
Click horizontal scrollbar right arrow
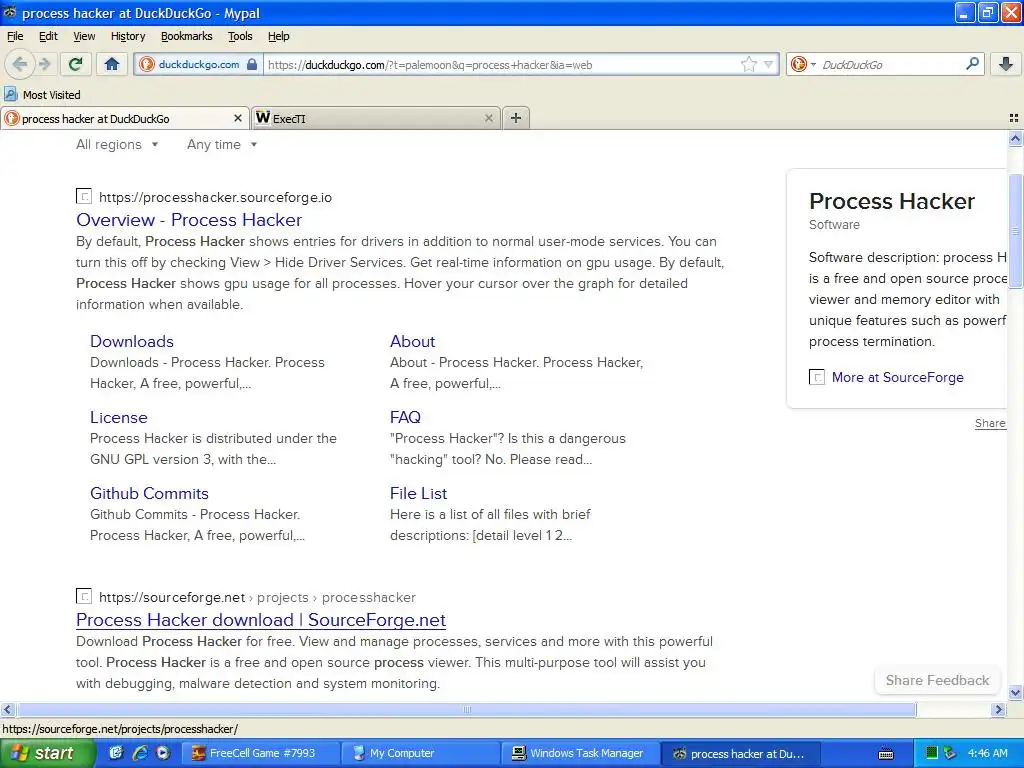pyautogui.click(x=998, y=709)
